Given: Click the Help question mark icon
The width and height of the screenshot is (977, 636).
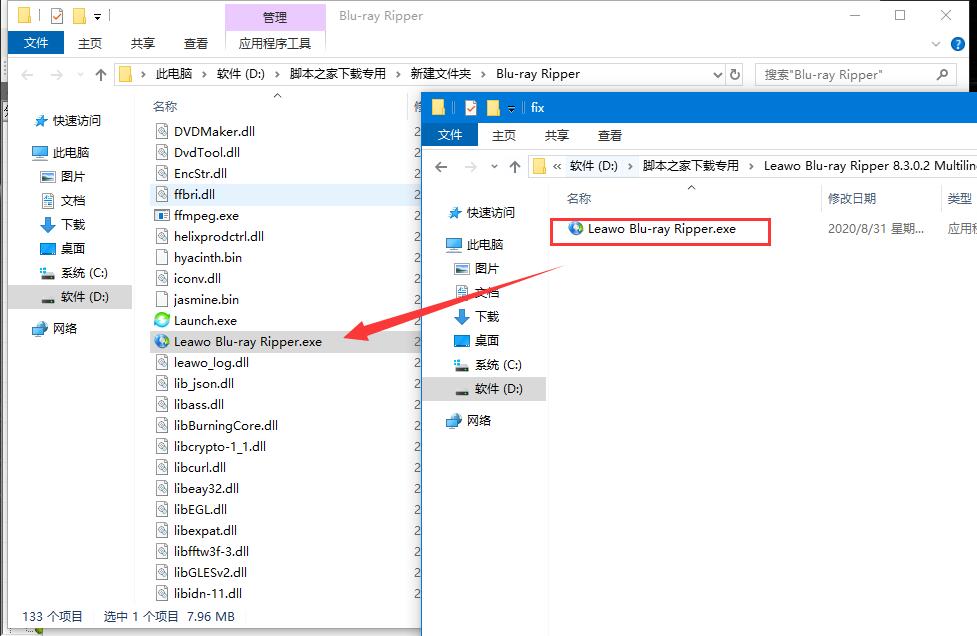Looking at the screenshot, I should click(x=958, y=44).
